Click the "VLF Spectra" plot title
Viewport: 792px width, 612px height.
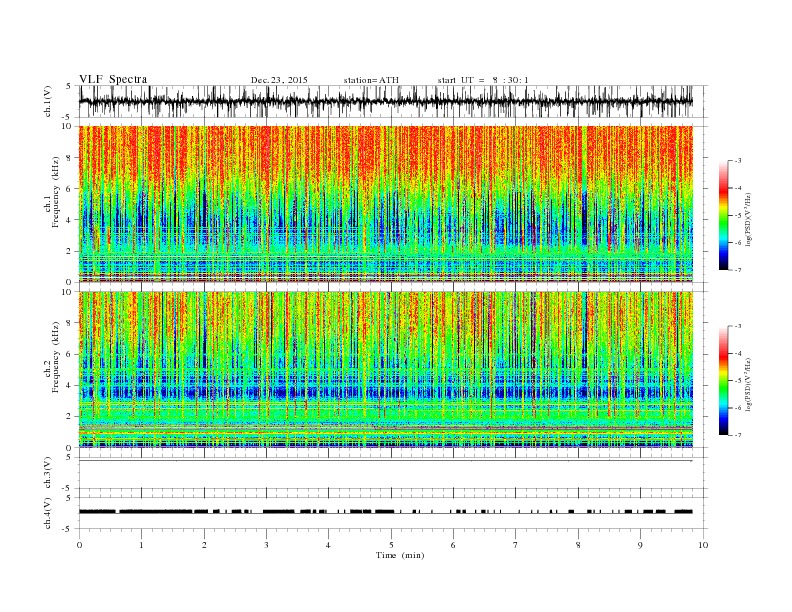coord(113,79)
